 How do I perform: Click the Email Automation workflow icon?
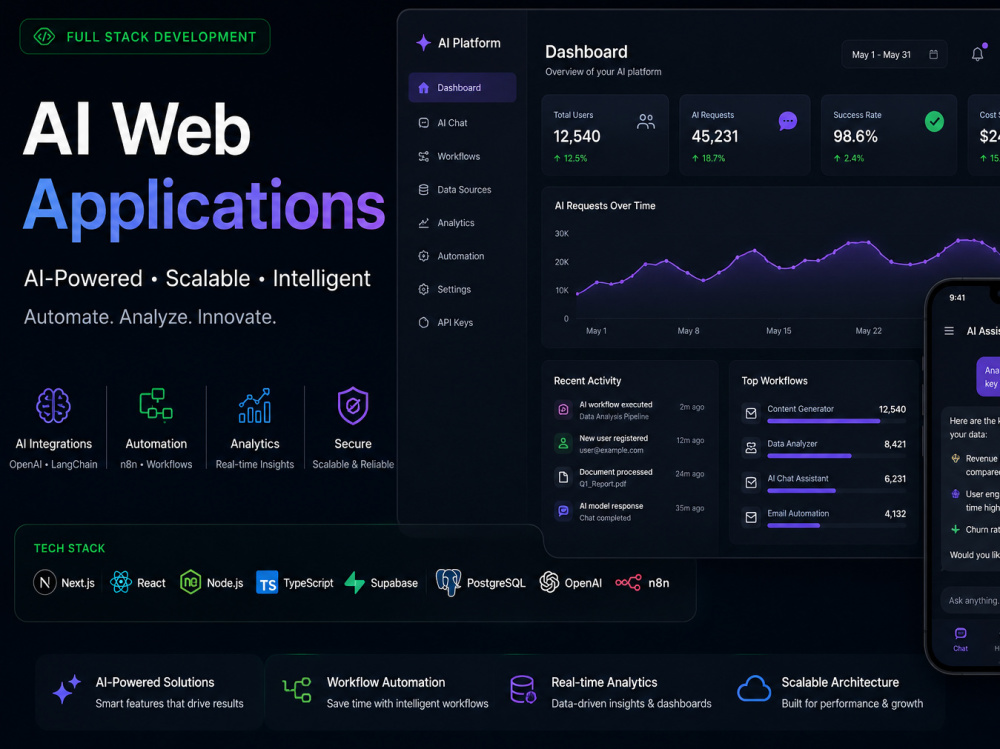tap(751, 517)
